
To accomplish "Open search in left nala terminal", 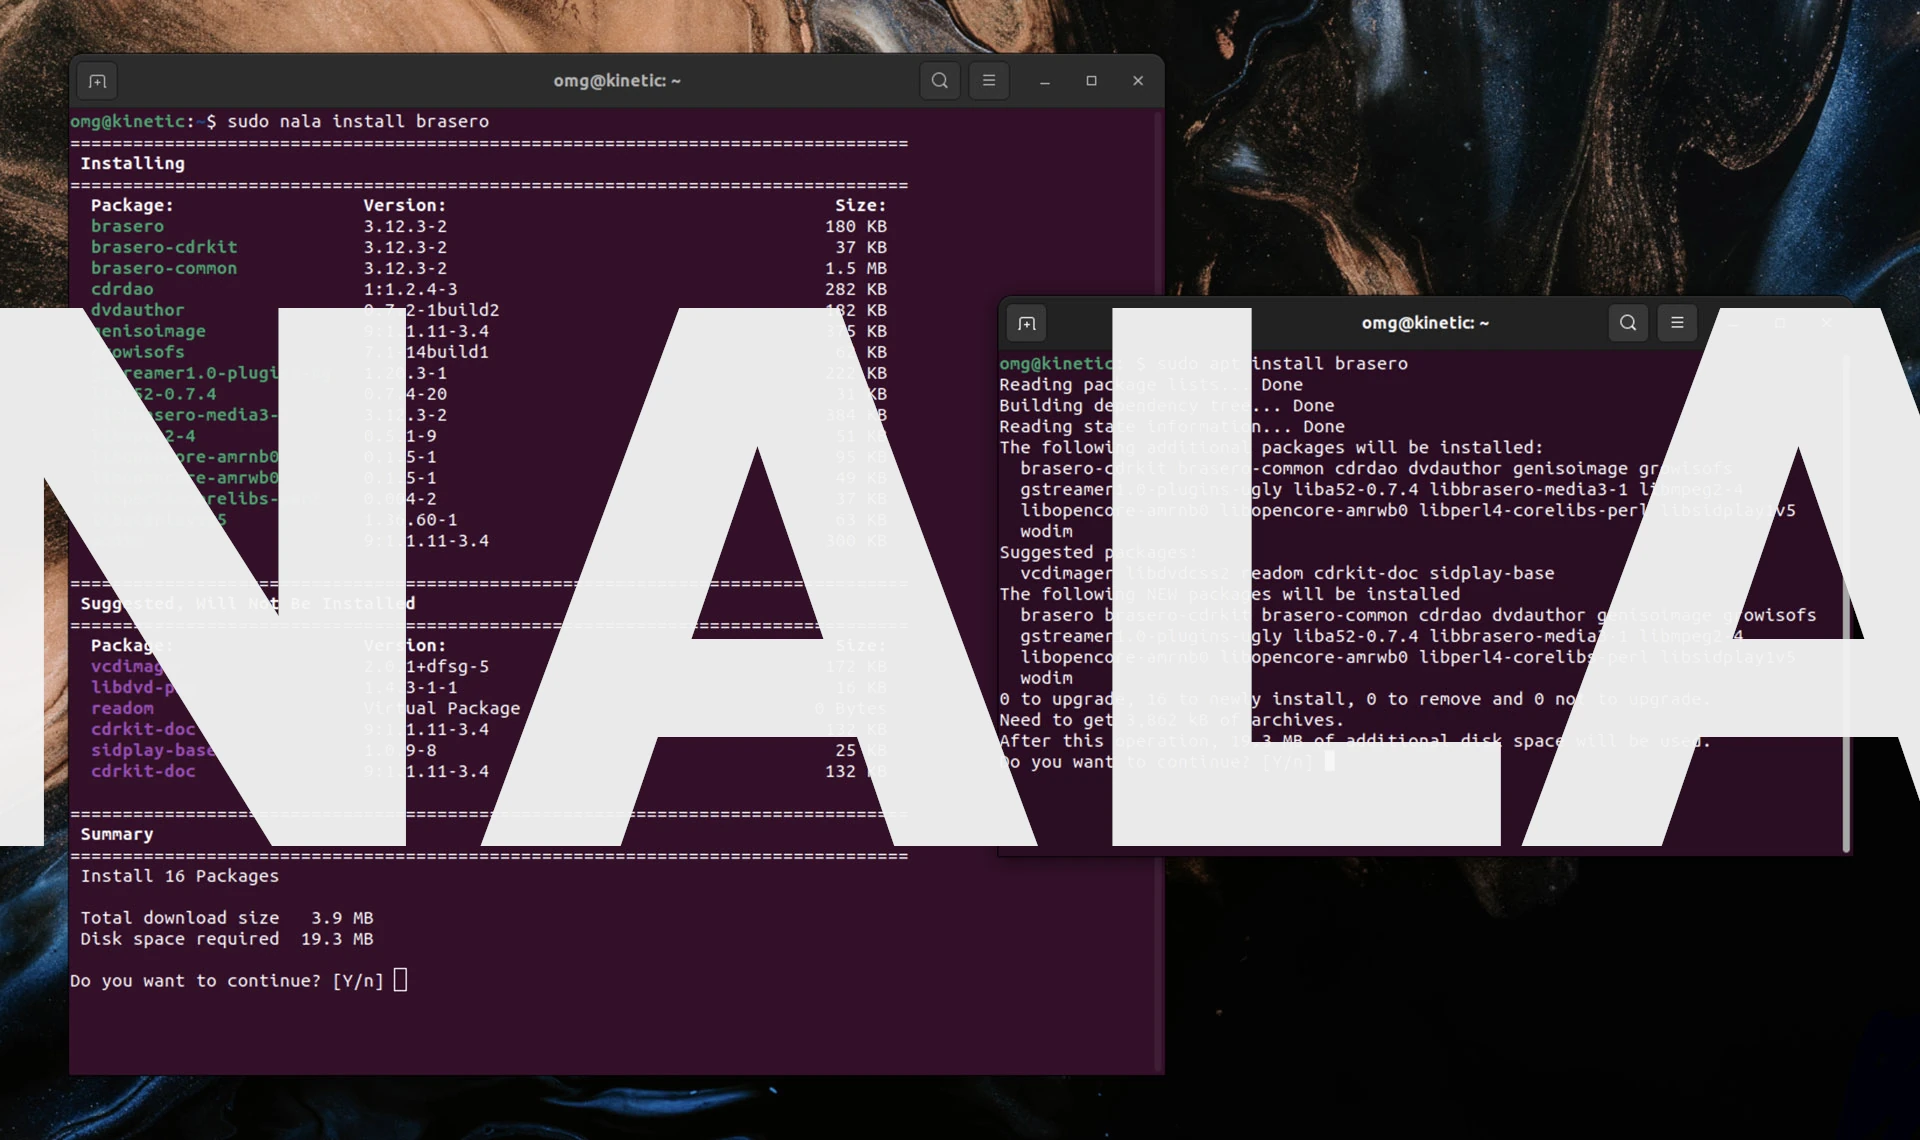I will [940, 81].
